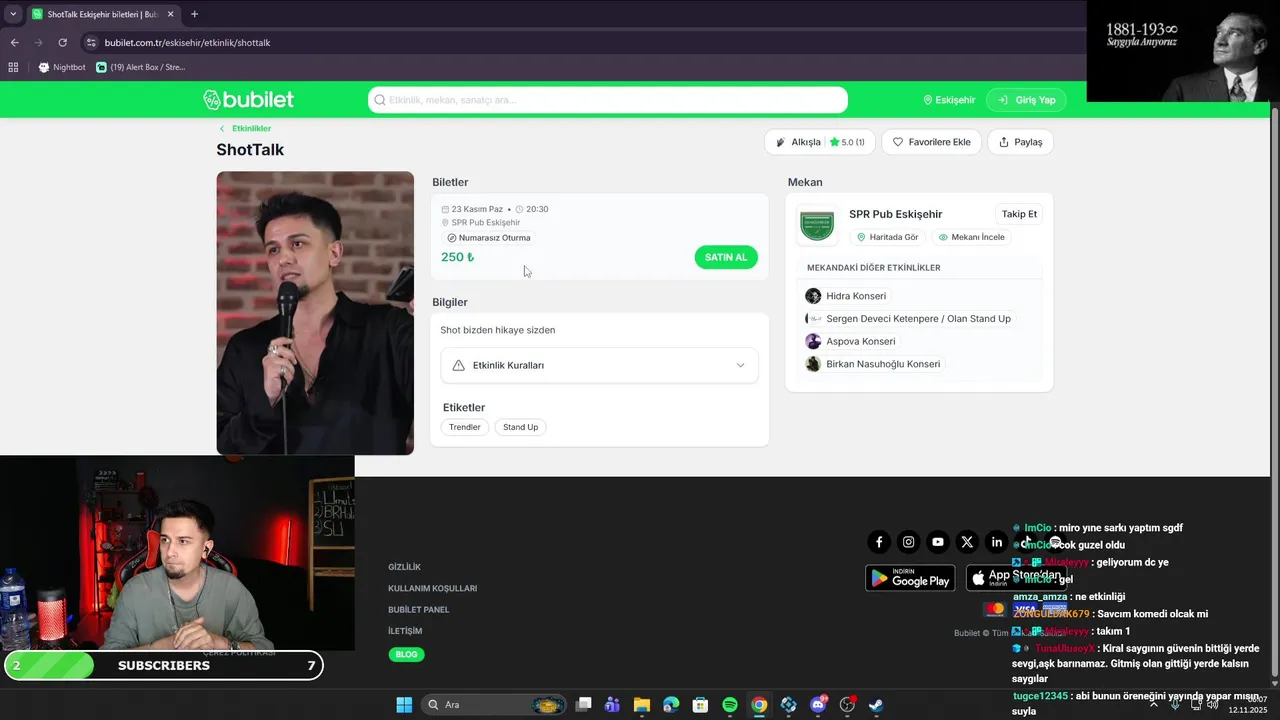
Task: Click the Google Play download badge
Action: (x=910, y=578)
